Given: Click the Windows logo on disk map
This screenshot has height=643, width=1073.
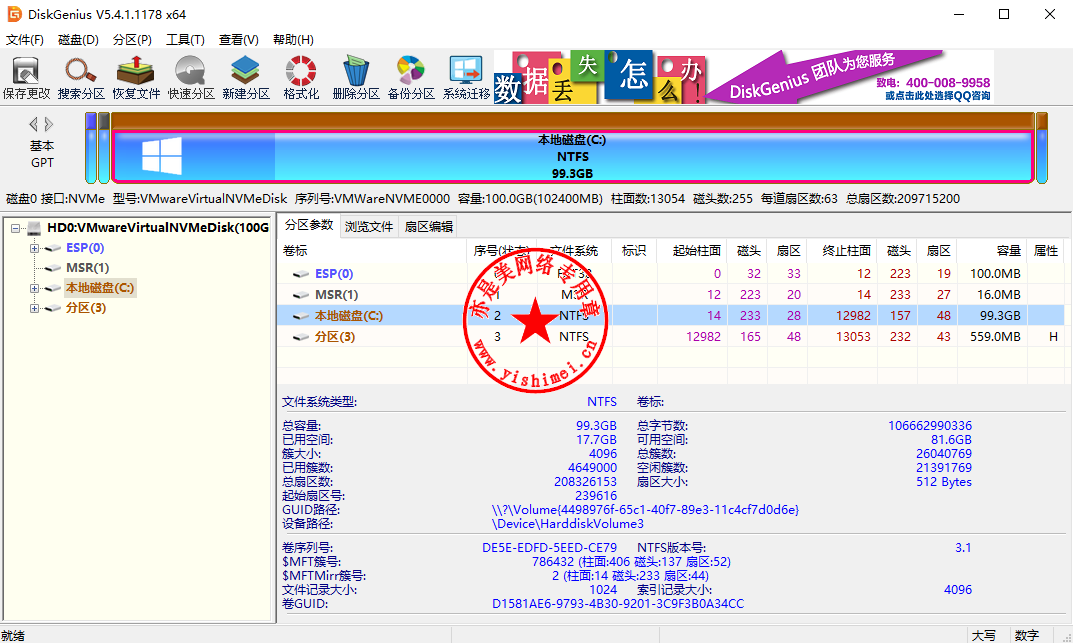Looking at the screenshot, I should (x=162, y=155).
